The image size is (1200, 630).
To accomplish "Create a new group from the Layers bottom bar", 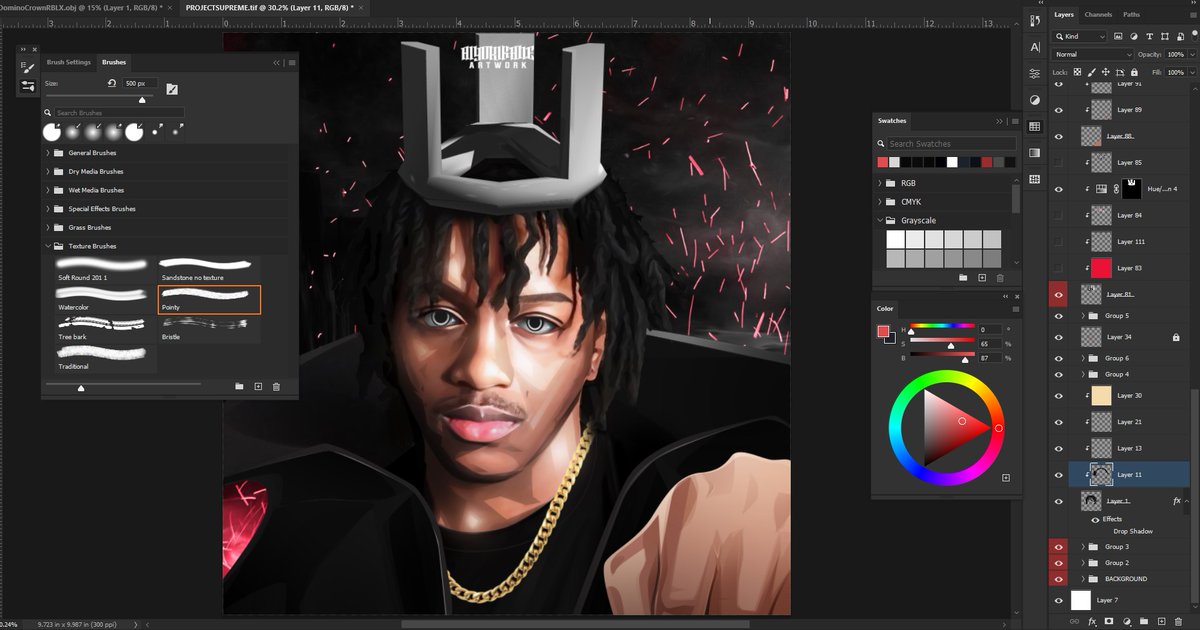I will point(1144,621).
